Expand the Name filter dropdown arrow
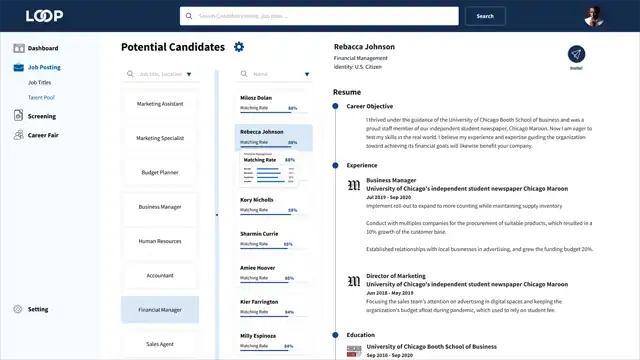 (307, 74)
